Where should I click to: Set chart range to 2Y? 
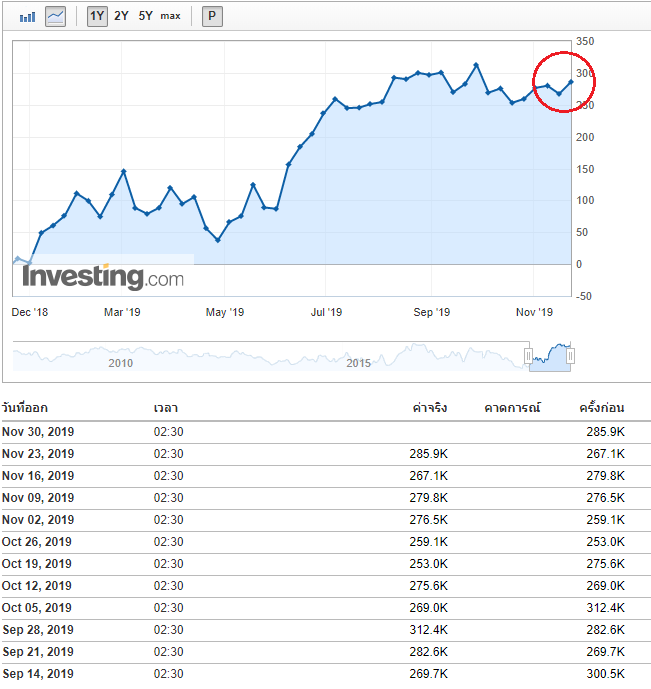coord(121,16)
